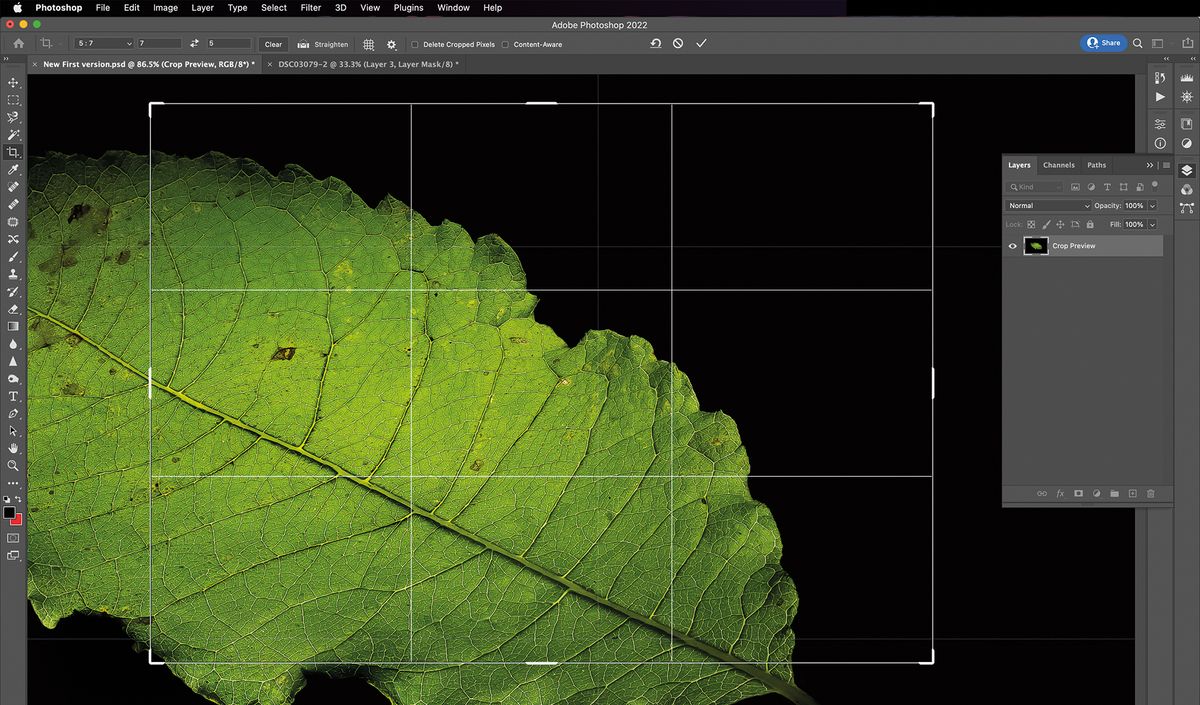Select the Move tool

coord(13,83)
